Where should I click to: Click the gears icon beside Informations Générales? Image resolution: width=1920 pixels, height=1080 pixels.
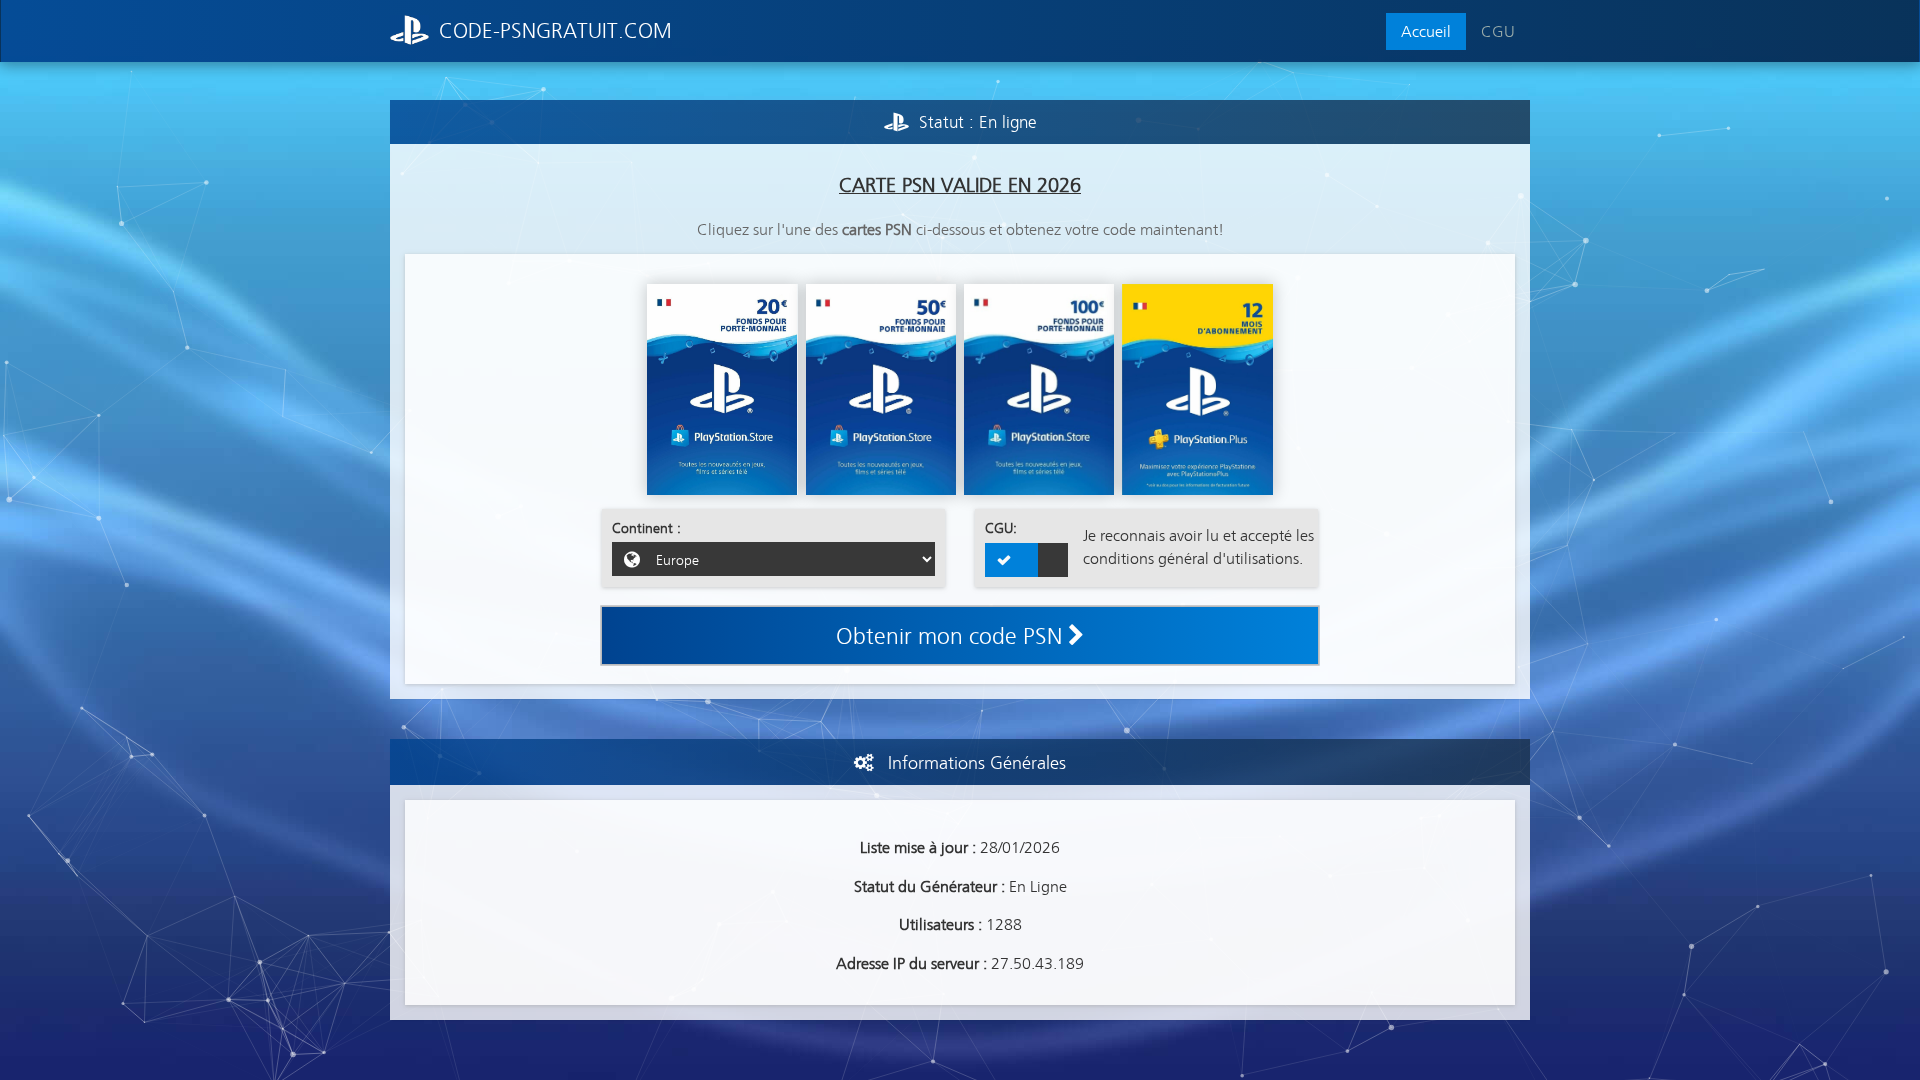pyautogui.click(x=864, y=763)
